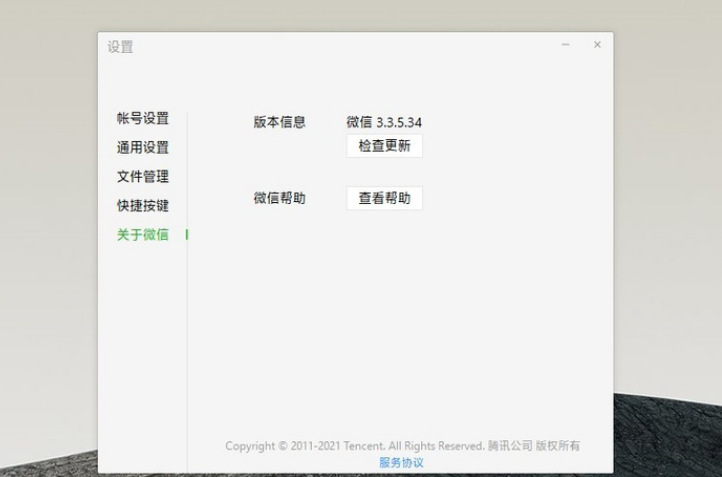Screen dimensions: 722x477
Task: Open the 帐号设置 section
Action: 143,118
